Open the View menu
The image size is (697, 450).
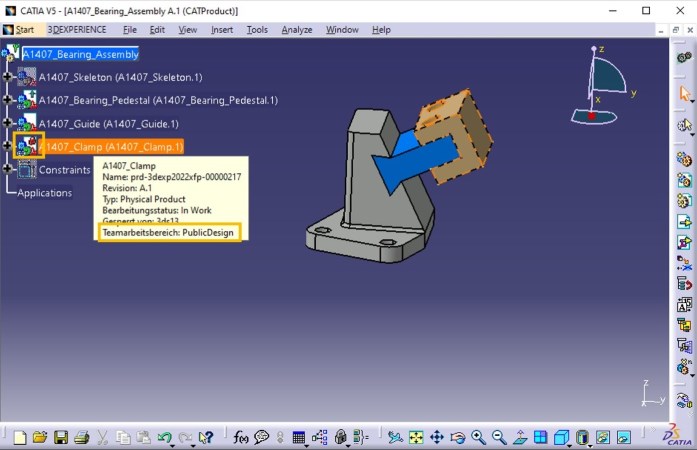coord(188,30)
